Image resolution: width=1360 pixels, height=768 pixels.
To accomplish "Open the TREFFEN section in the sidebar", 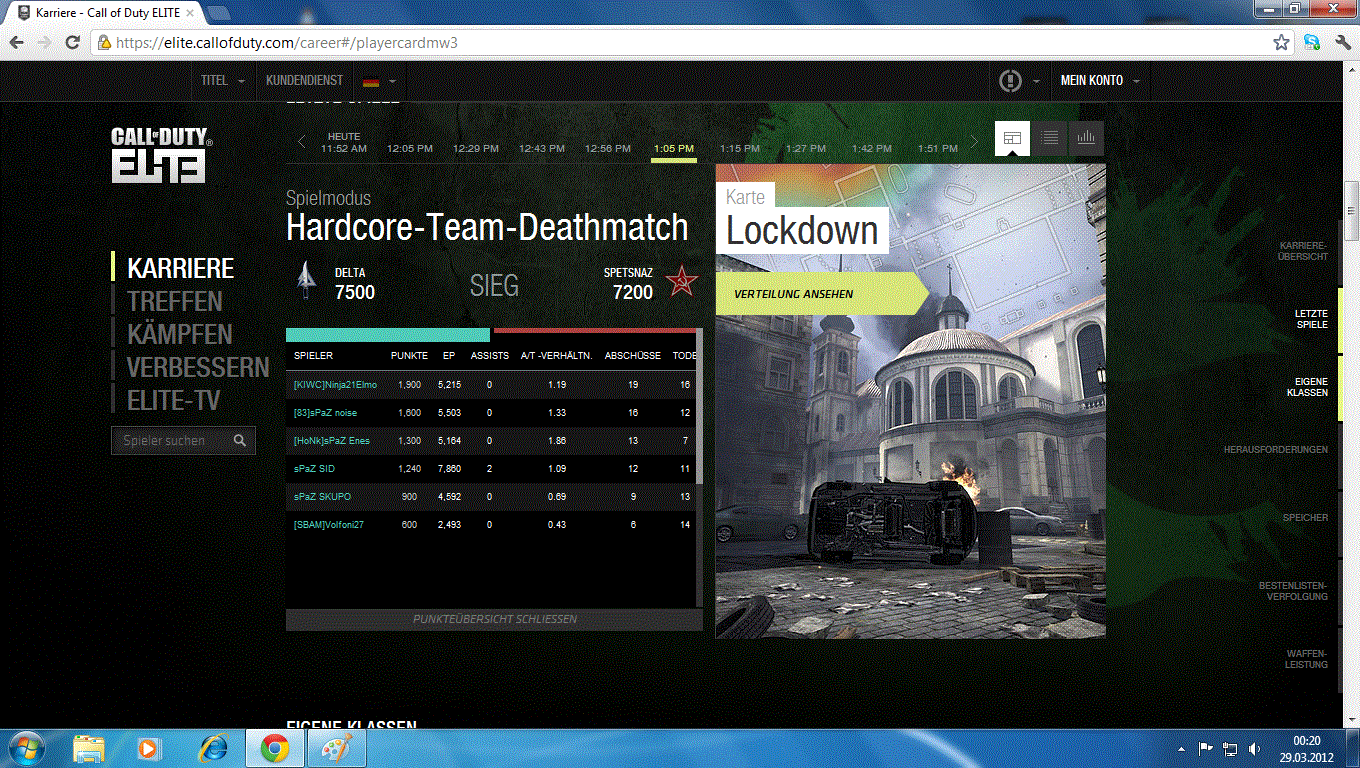I will 175,302.
